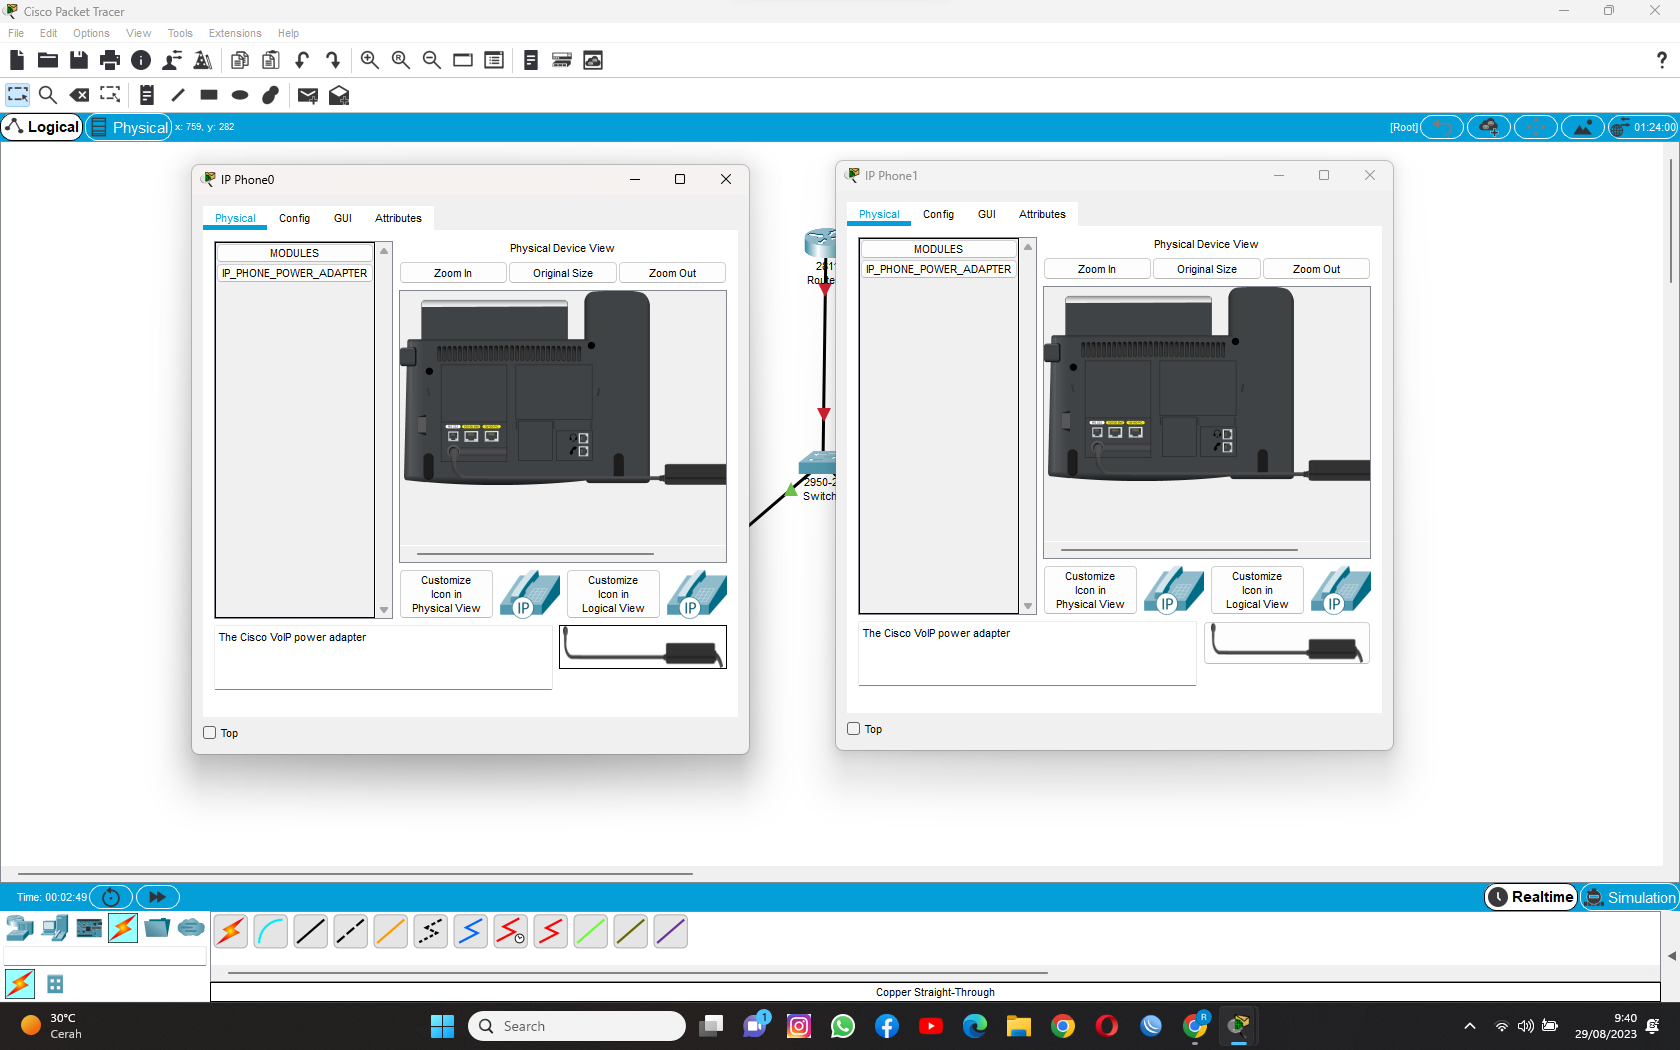Click down arrow of IP Phone0 modules list
Image resolution: width=1680 pixels, height=1050 pixels.
click(384, 610)
